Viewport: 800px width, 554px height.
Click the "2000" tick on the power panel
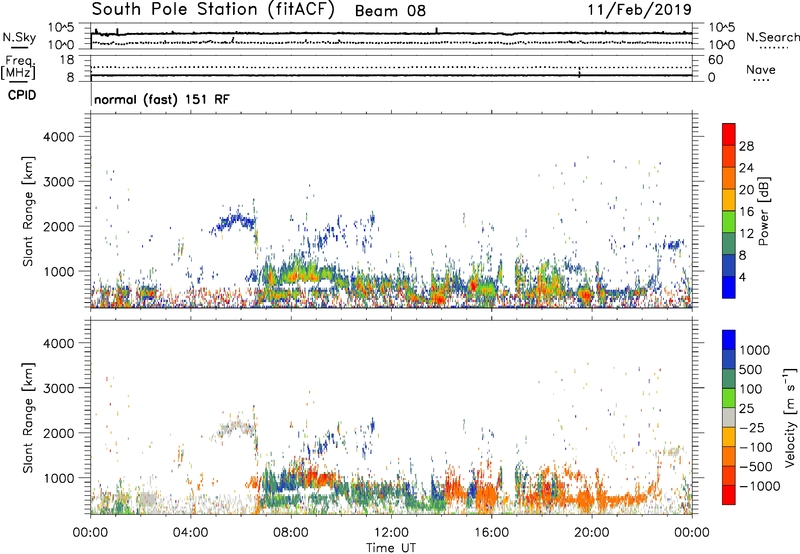(x=58, y=226)
